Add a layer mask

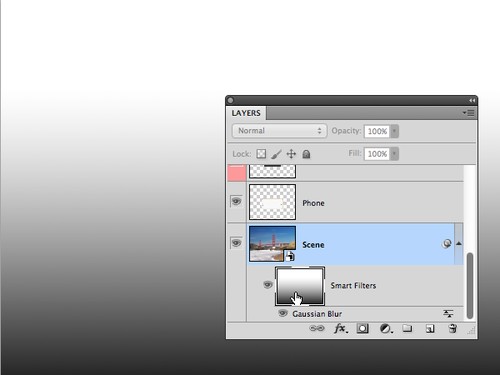click(362, 329)
